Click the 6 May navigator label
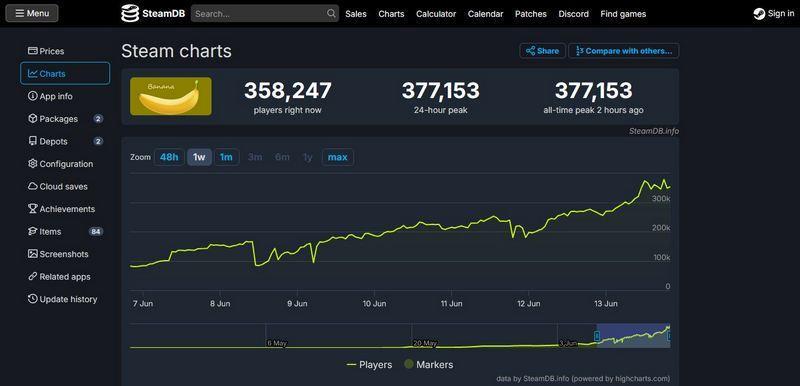800x386 pixels. 277,343
